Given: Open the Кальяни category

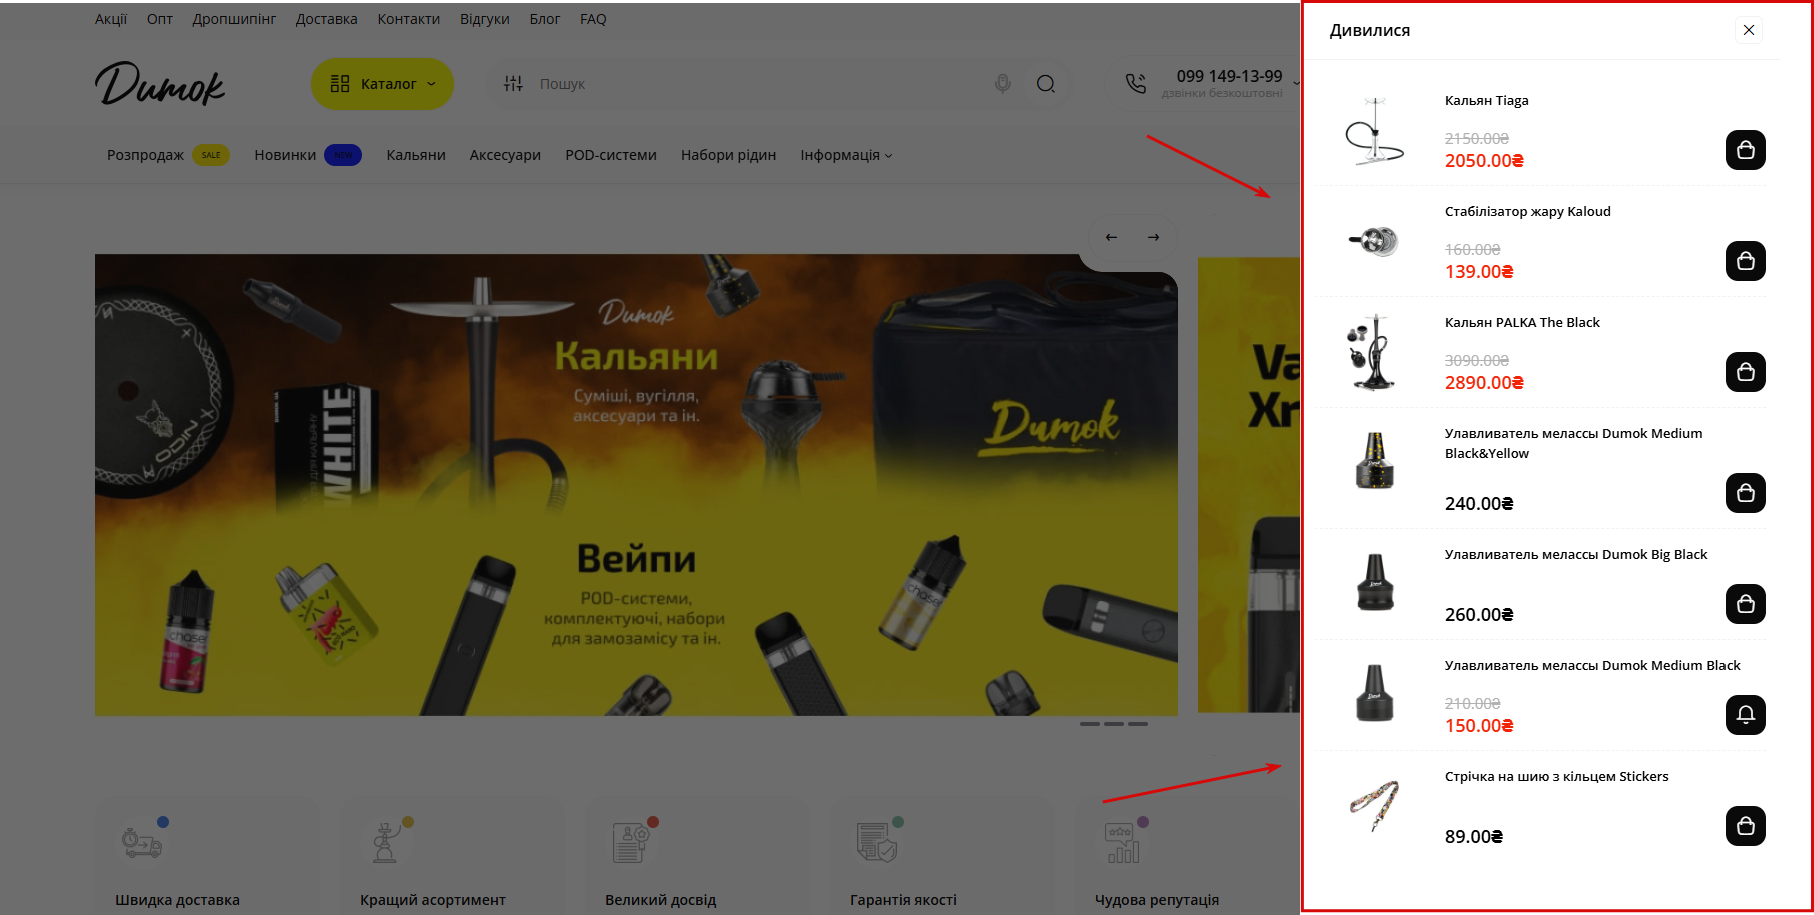Looking at the screenshot, I should [x=416, y=155].
